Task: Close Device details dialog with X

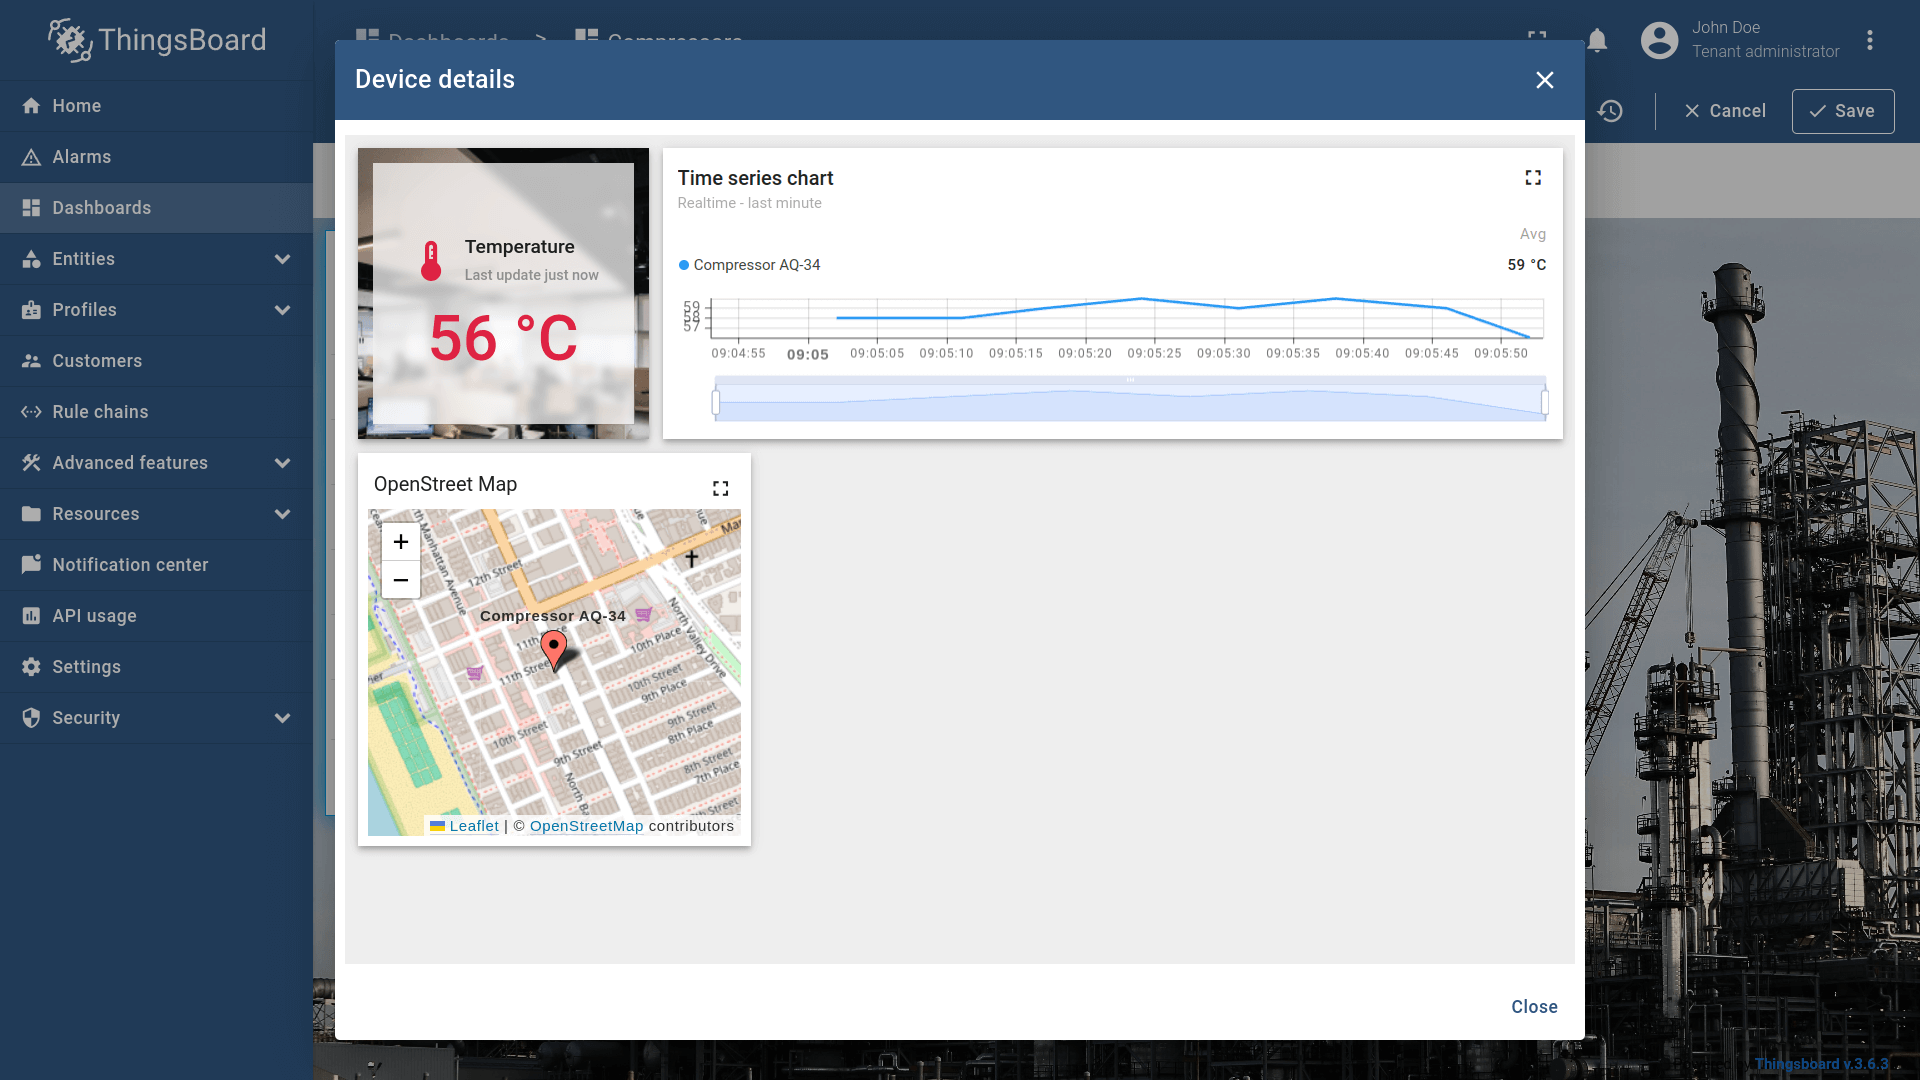Action: pyautogui.click(x=1544, y=80)
